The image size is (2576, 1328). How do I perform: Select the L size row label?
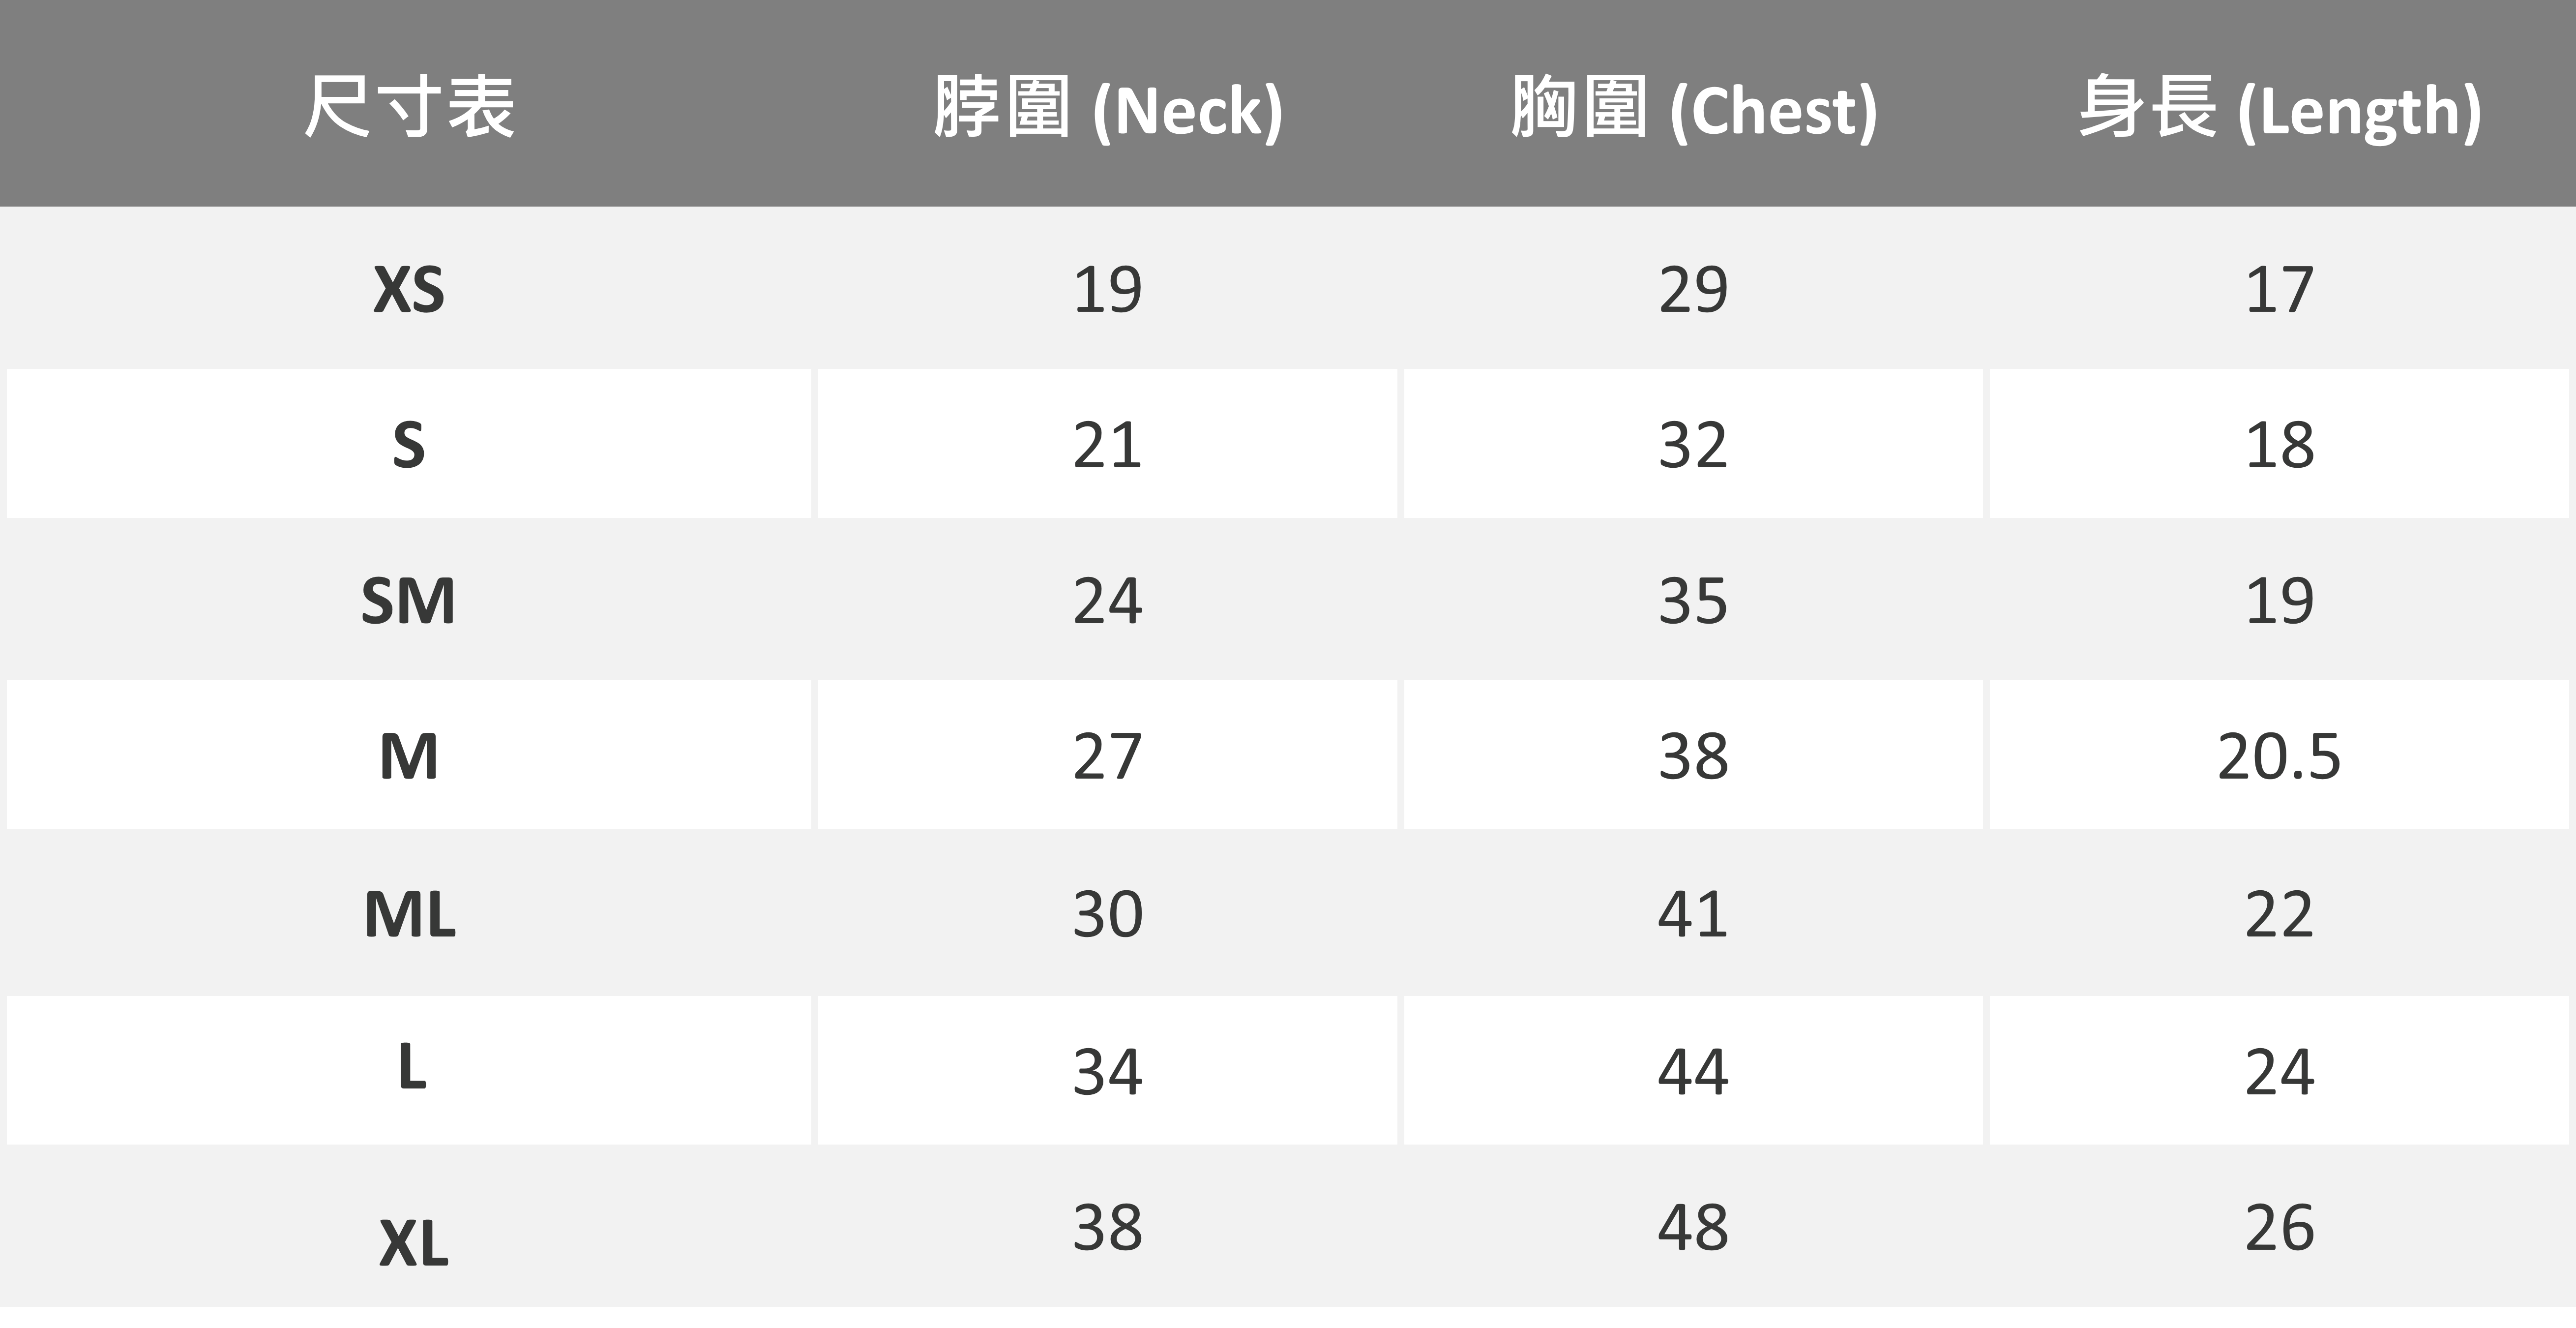pyautogui.click(x=412, y=1068)
